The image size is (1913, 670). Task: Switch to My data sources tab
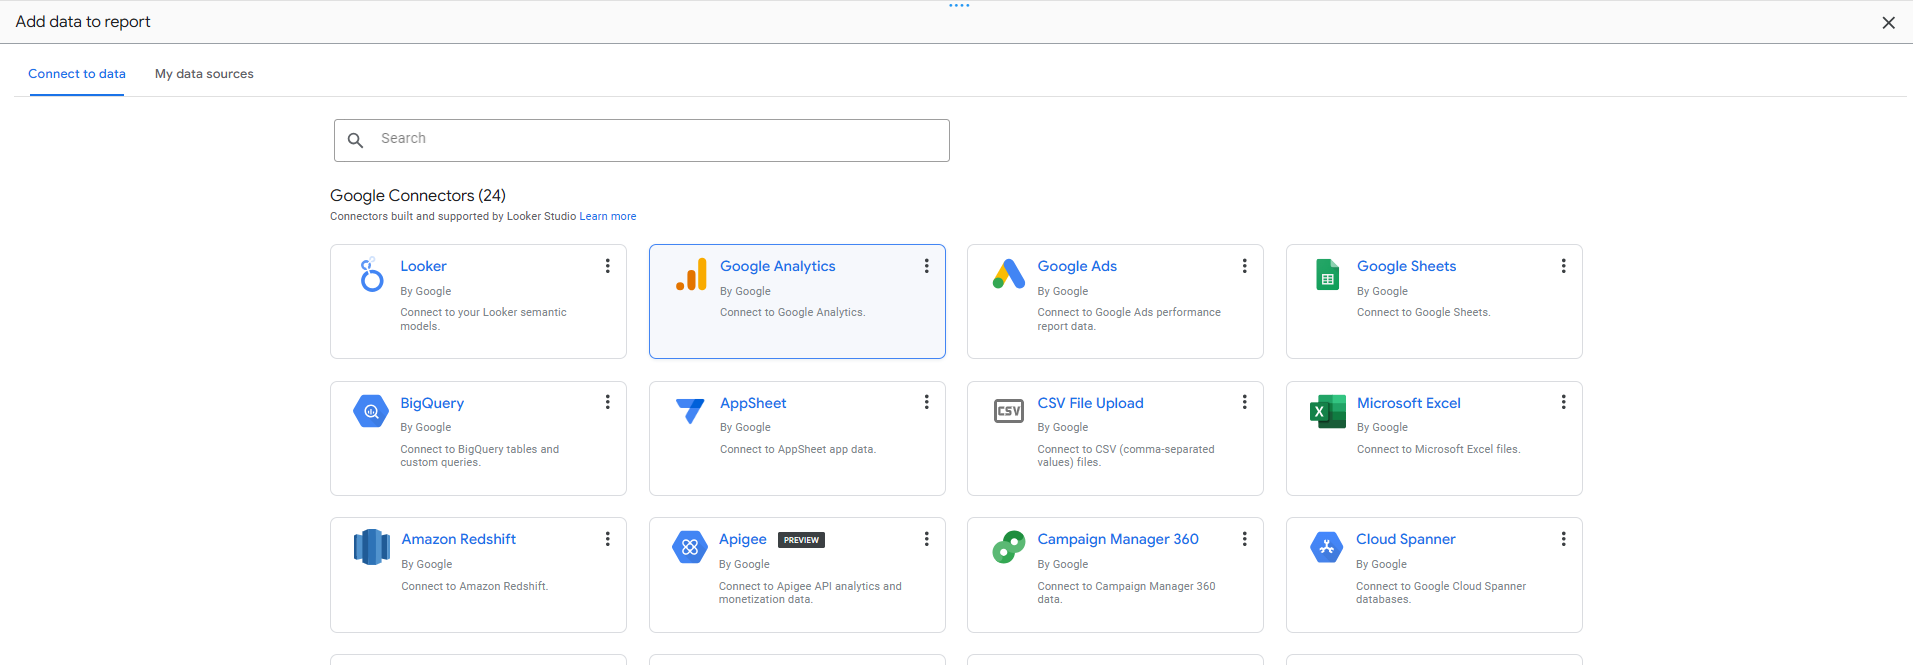204,74
